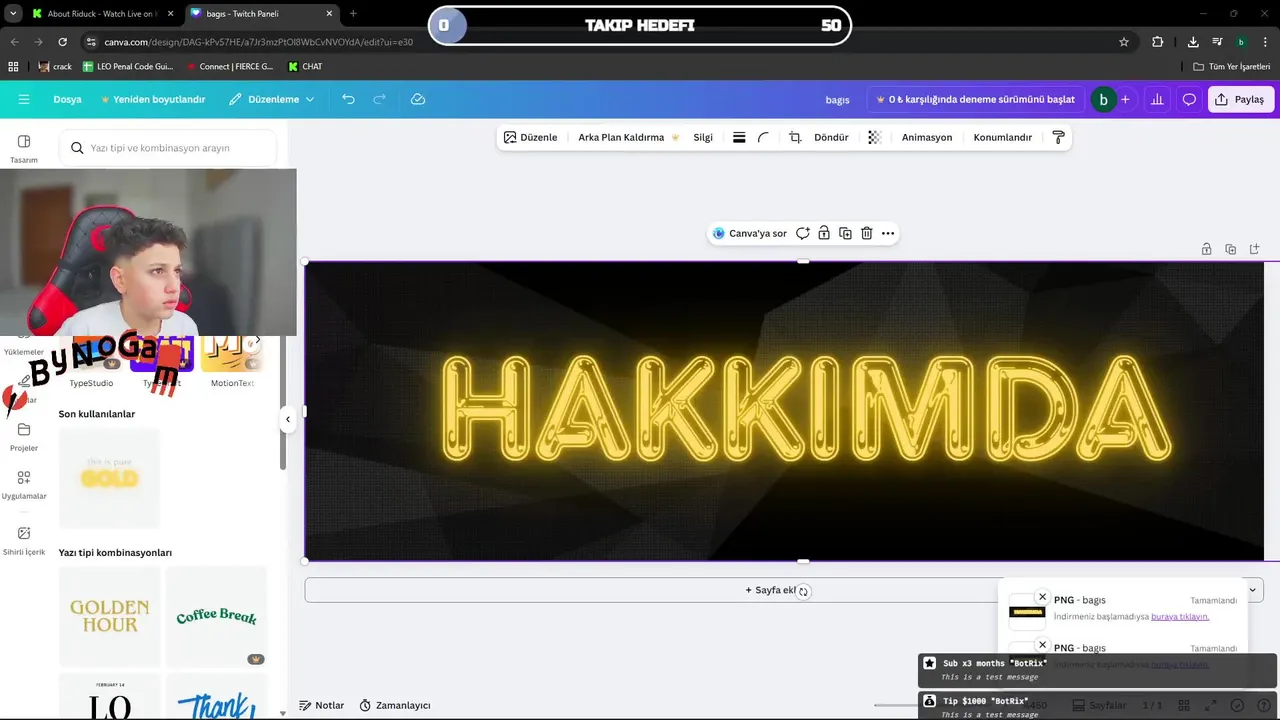Select the crop tool icon
Viewport: 1280px width, 720px height.
pyautogui.click(x=795, y=137)
